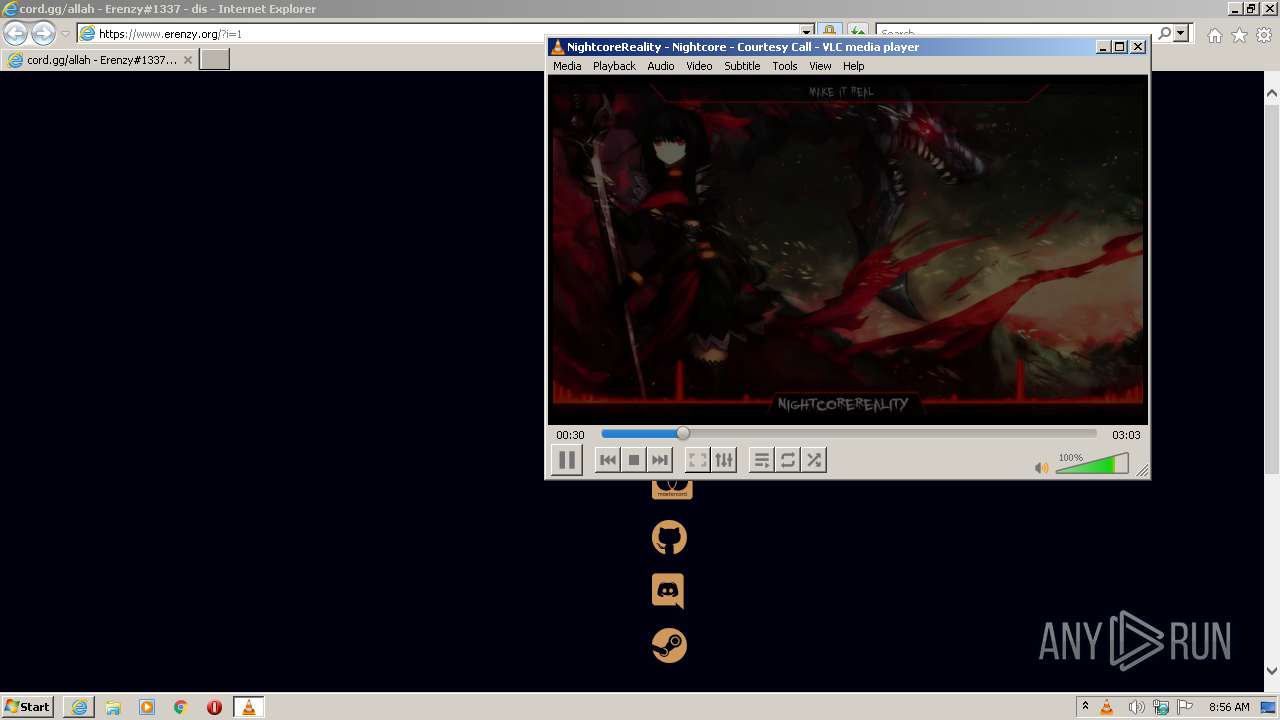
Task: Open VLC Tools menu
Action: [x=785, y=66]
